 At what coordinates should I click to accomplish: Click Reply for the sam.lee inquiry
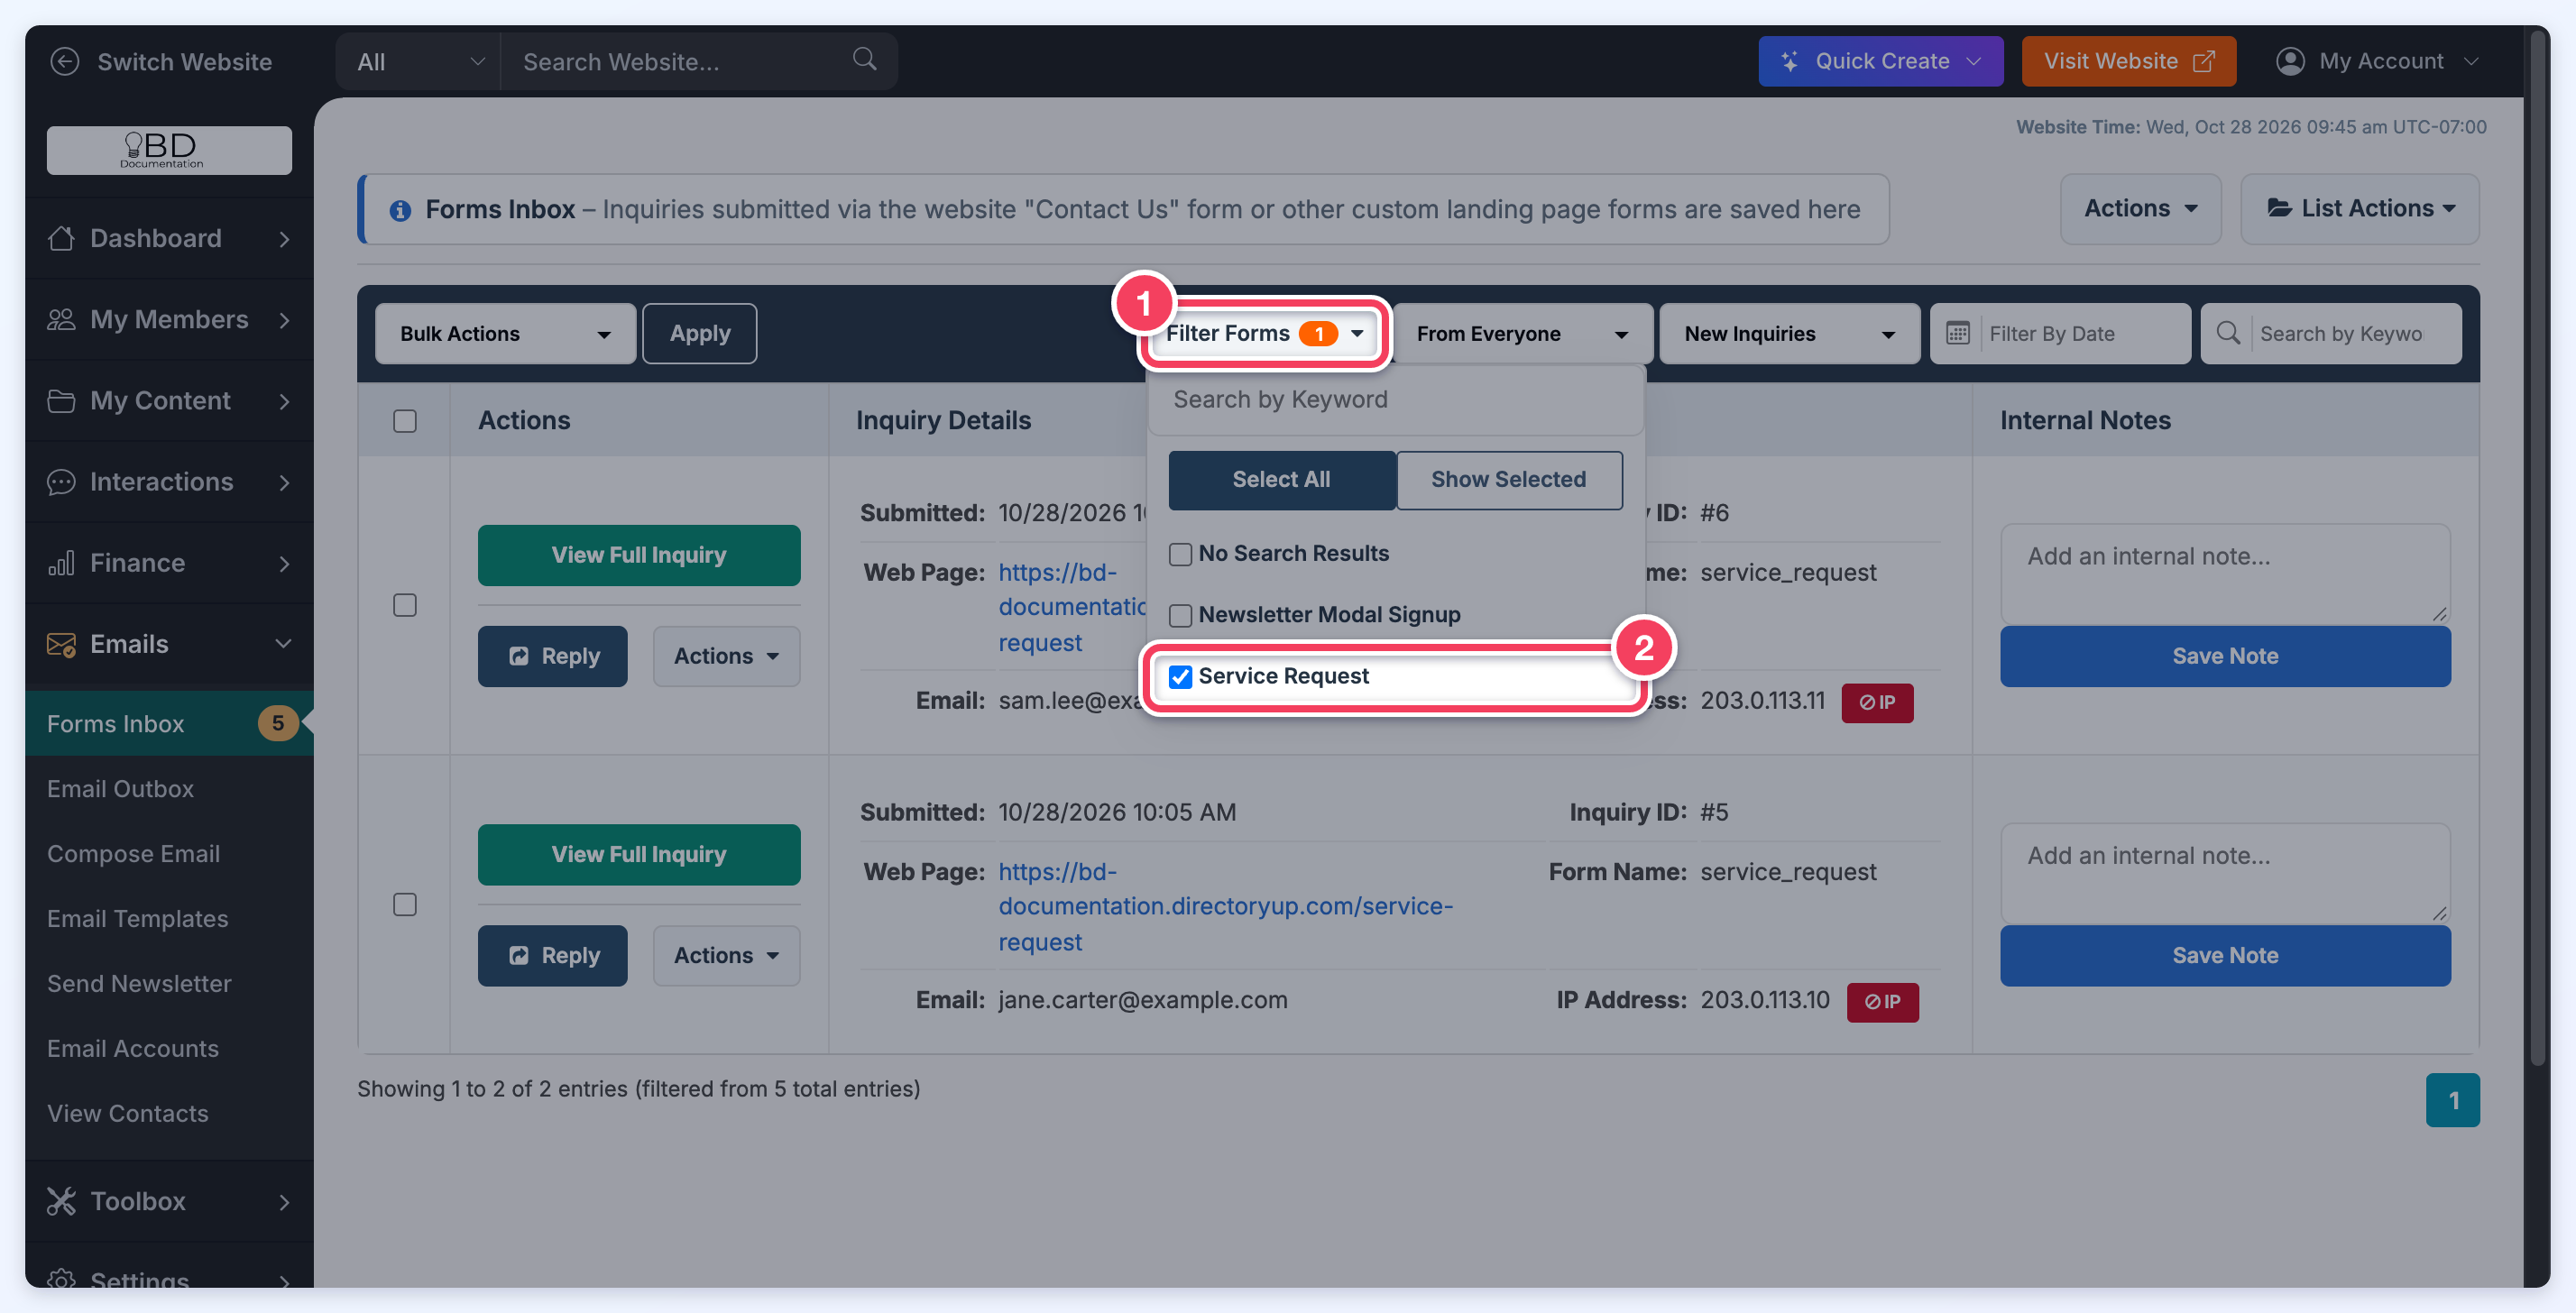(x=552, y=656)
